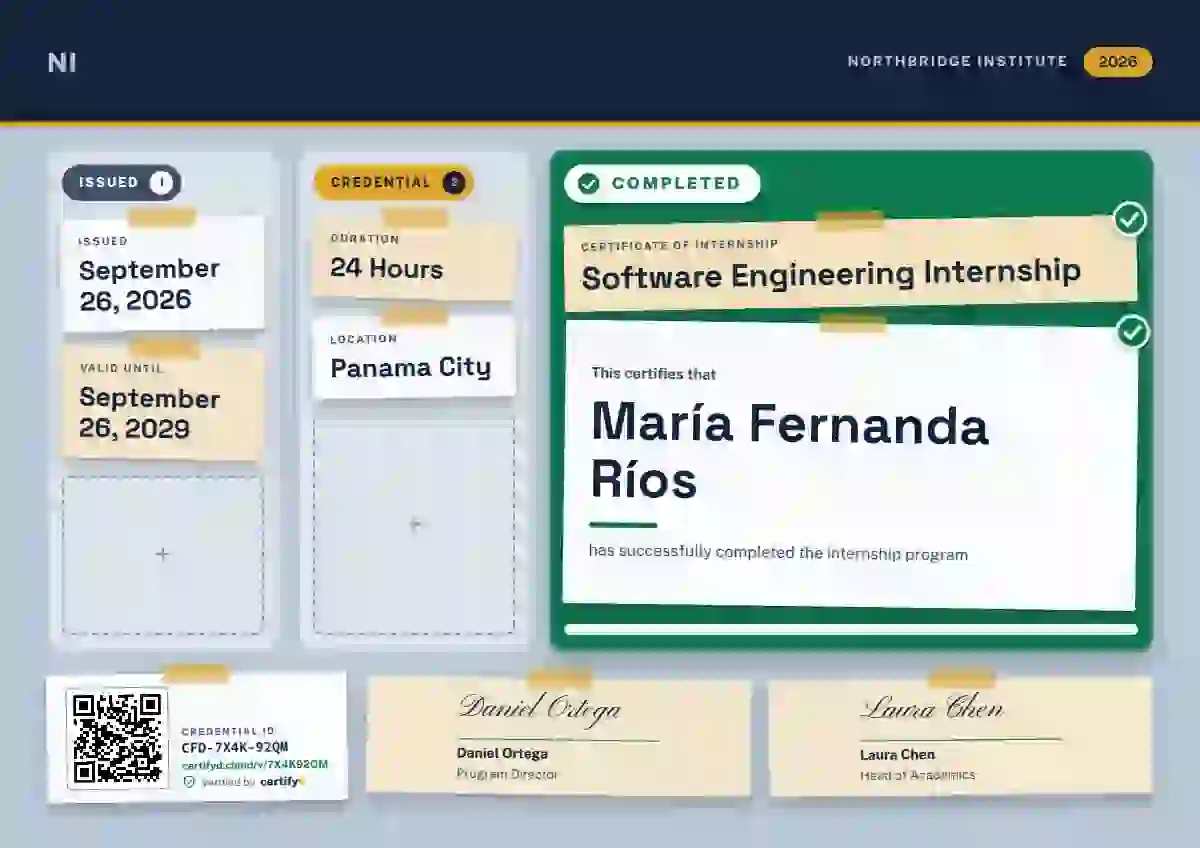Open the Issued September 26, 2026 card

pos(163,274)
